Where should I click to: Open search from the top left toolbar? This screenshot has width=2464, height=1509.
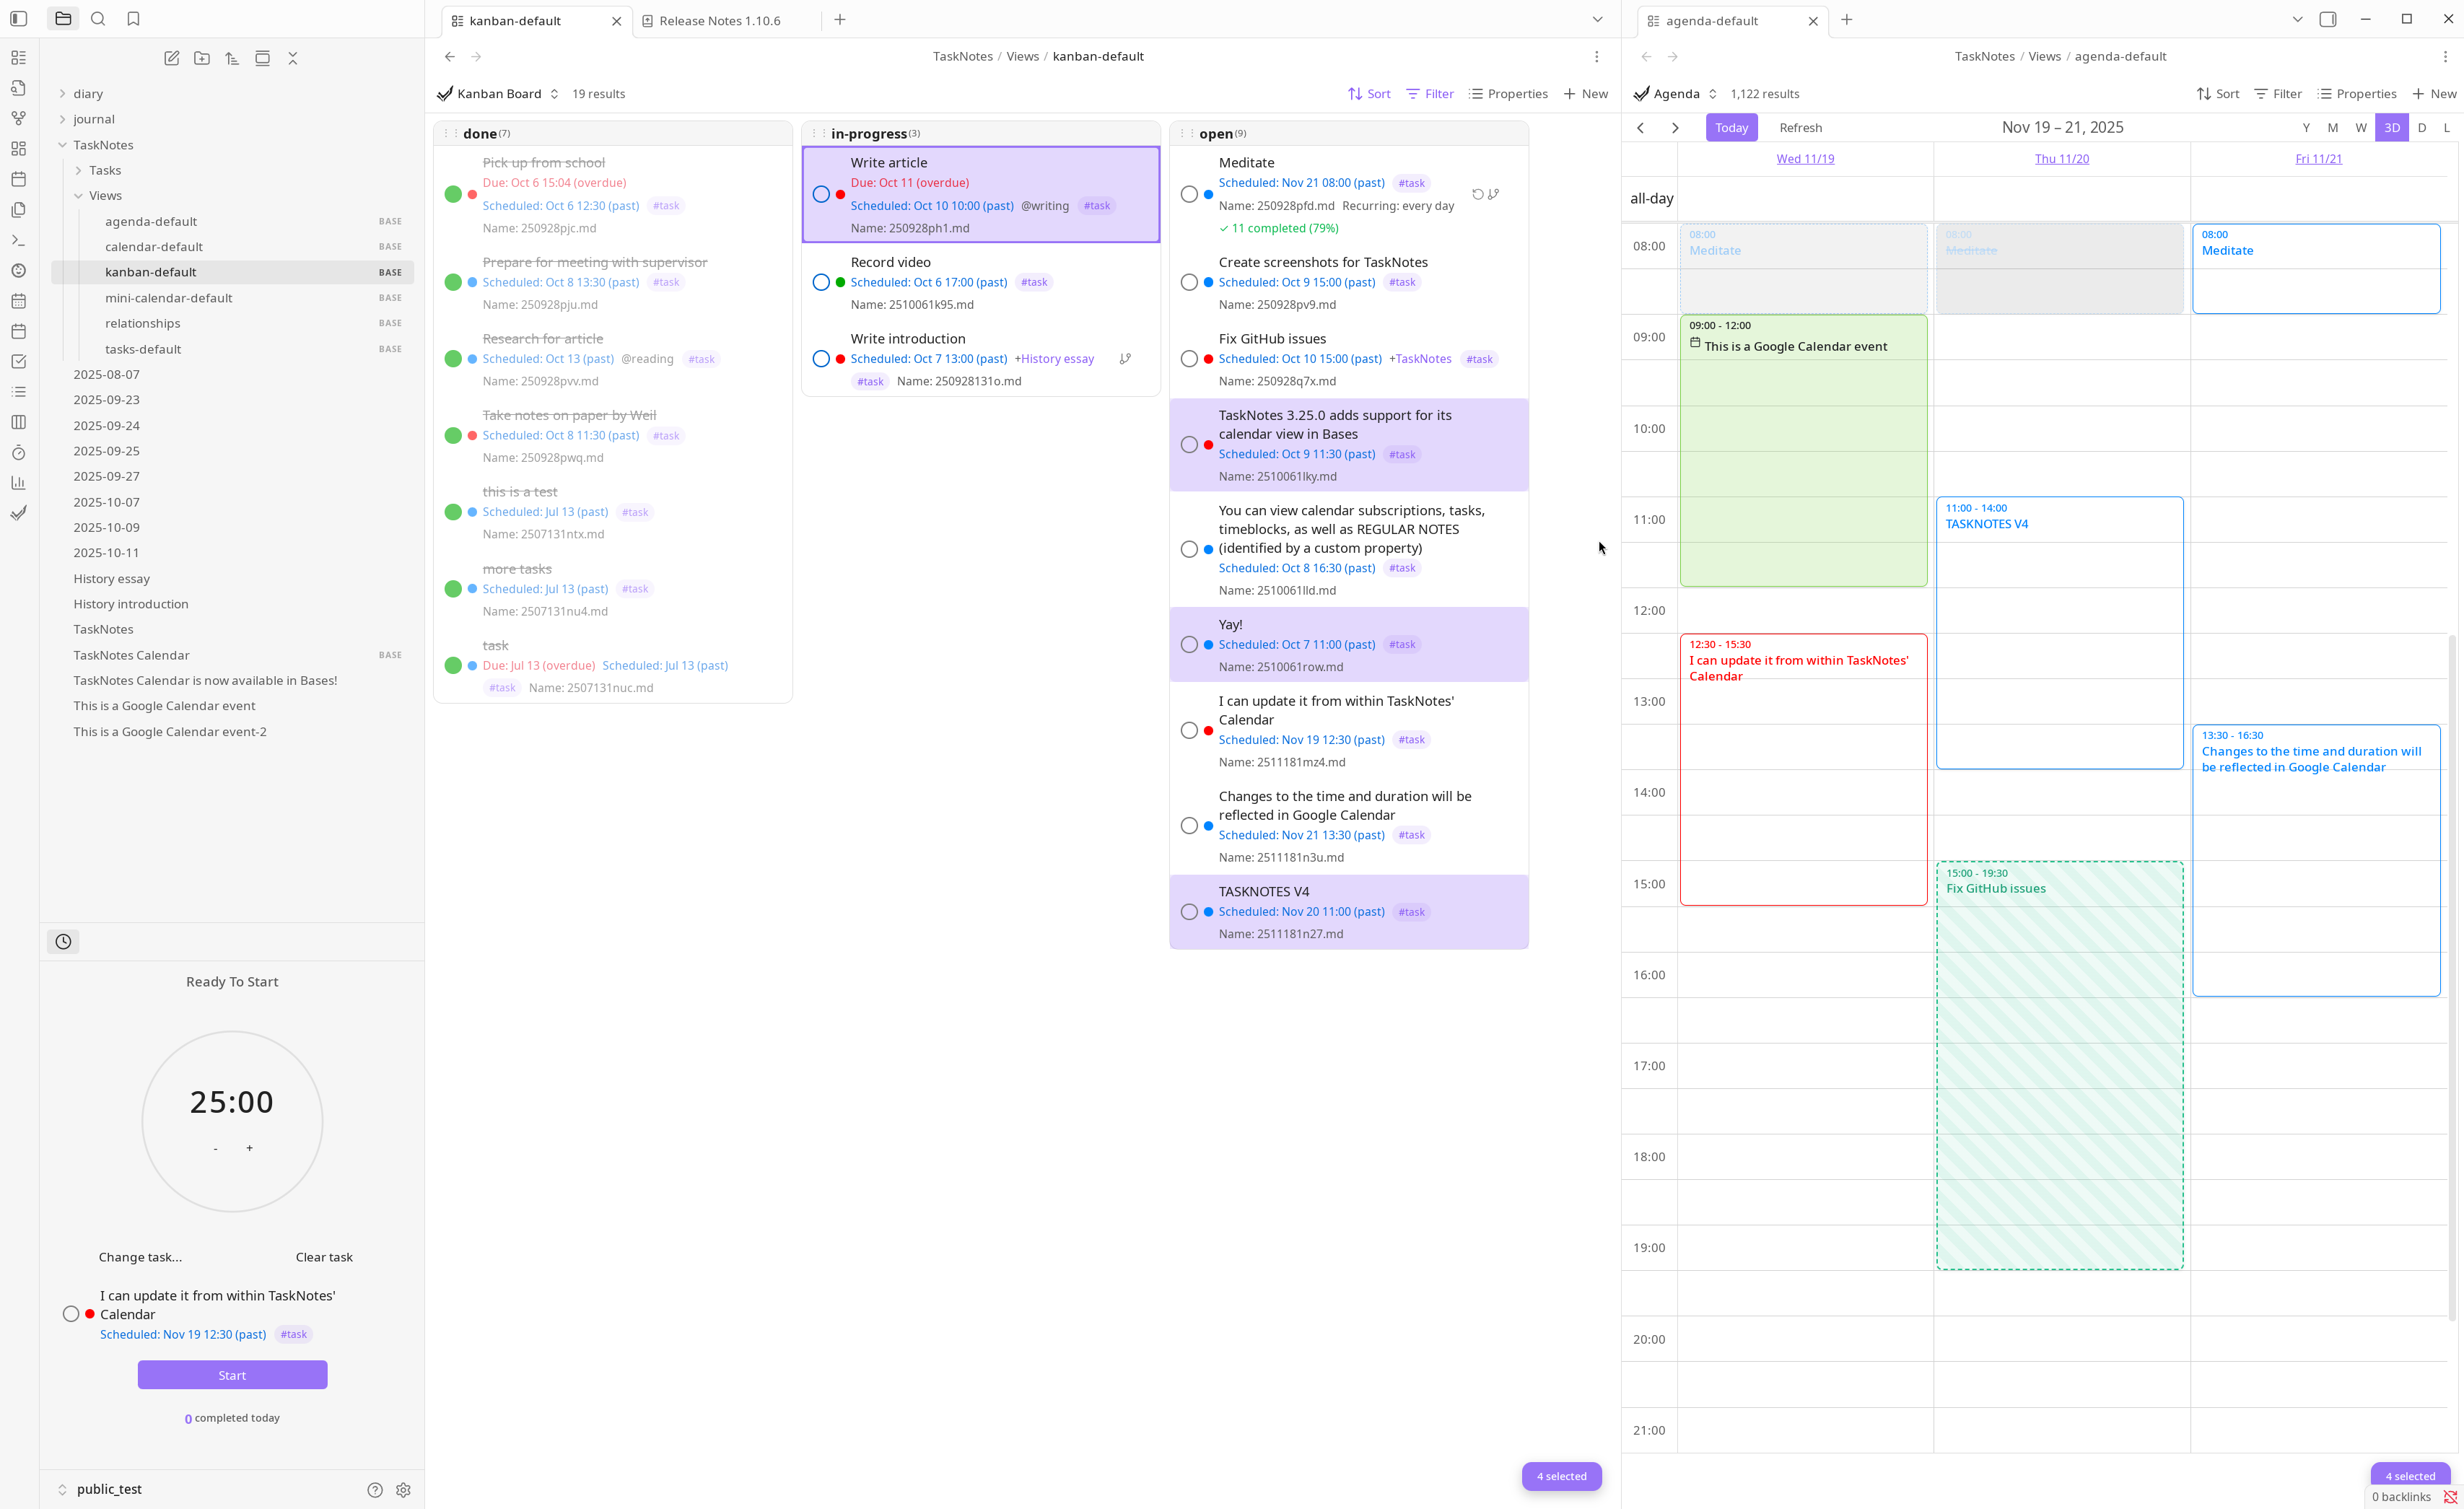[98, 18]
